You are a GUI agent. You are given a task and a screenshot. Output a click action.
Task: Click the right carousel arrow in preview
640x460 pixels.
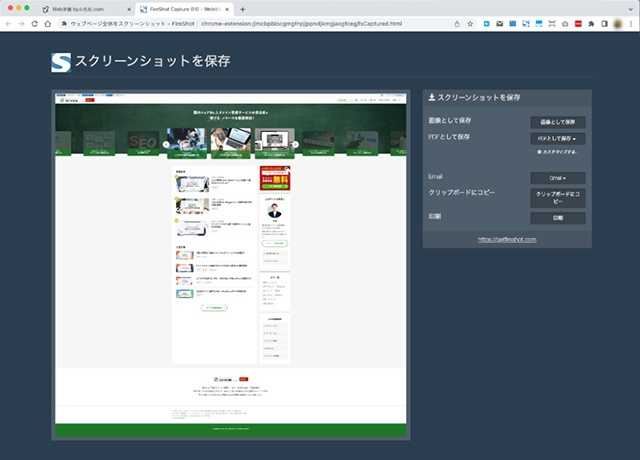point(296,144)
